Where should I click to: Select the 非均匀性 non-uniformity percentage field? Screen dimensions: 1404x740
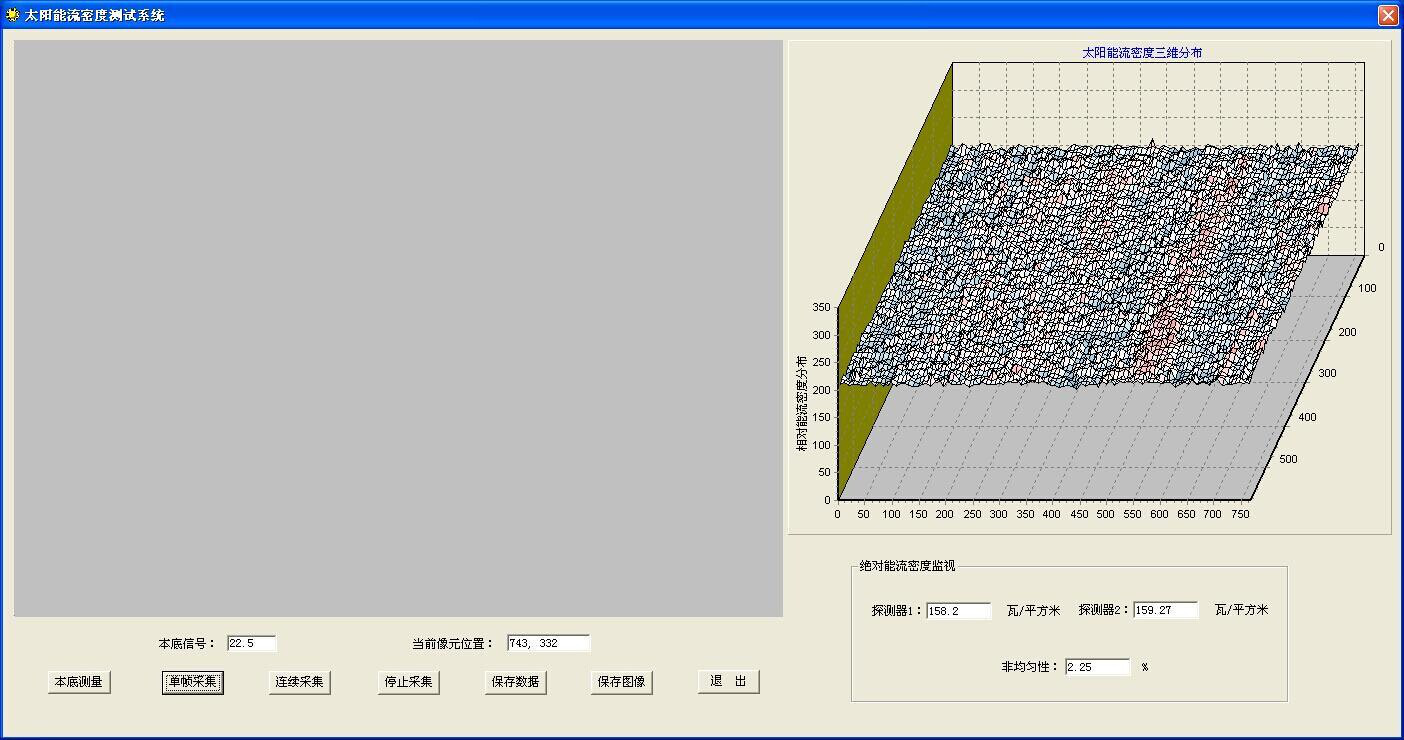point(1097,667)
